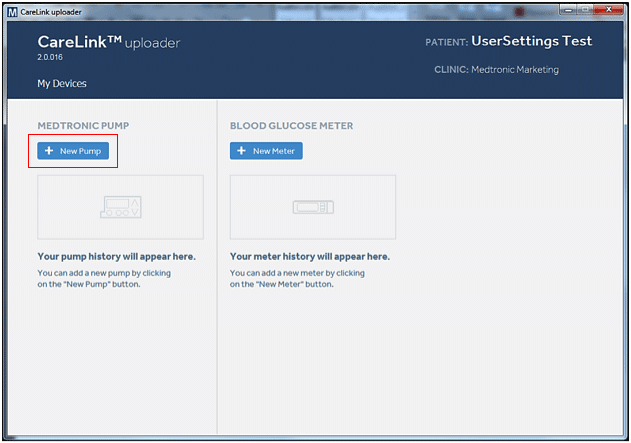This screenshot has width=631, height=443.
Task: Click the 'You can add a new pump' hint
Action: [104, 278]
